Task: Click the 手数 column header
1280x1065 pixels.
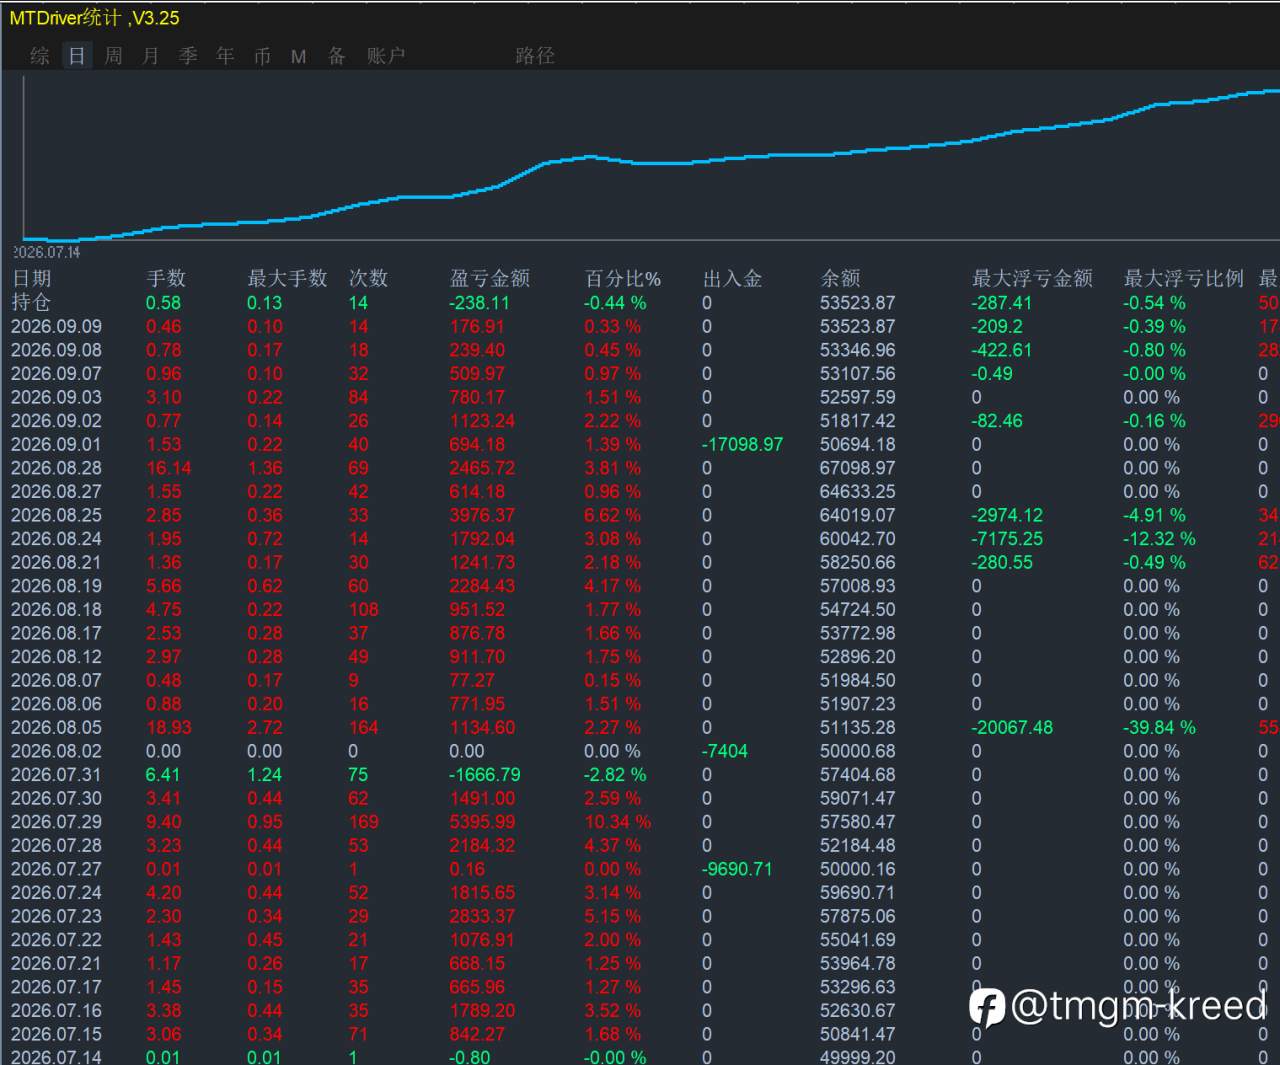Action: 166,278
